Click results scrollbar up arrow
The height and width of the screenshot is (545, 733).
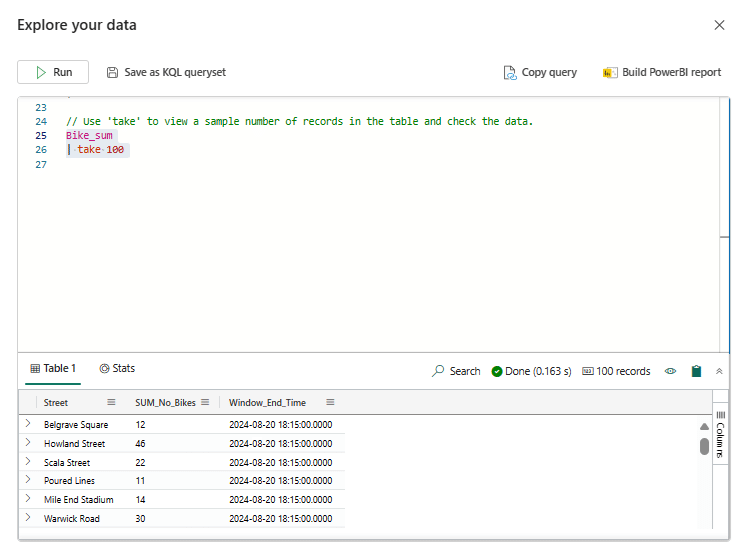[x=704, y=426]
